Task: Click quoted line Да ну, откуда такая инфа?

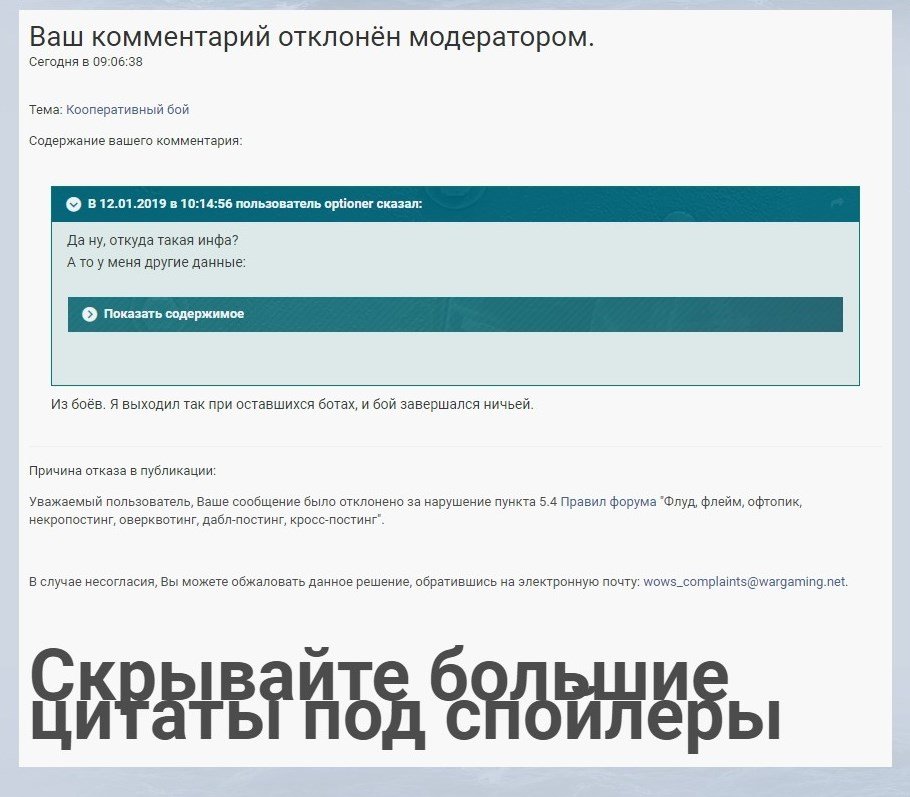Action: 153,240
